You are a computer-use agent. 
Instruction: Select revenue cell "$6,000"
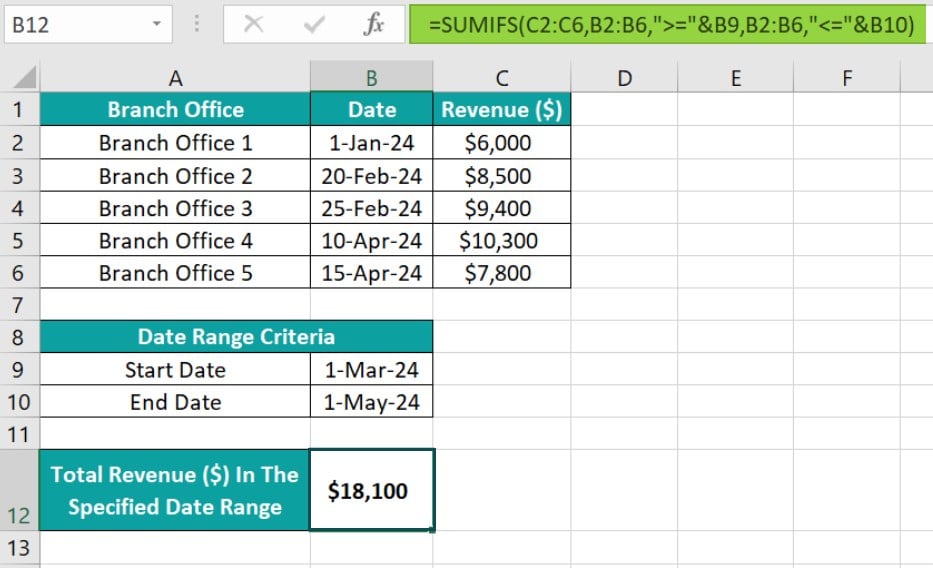pyautogui.click(x=502, y=143)
